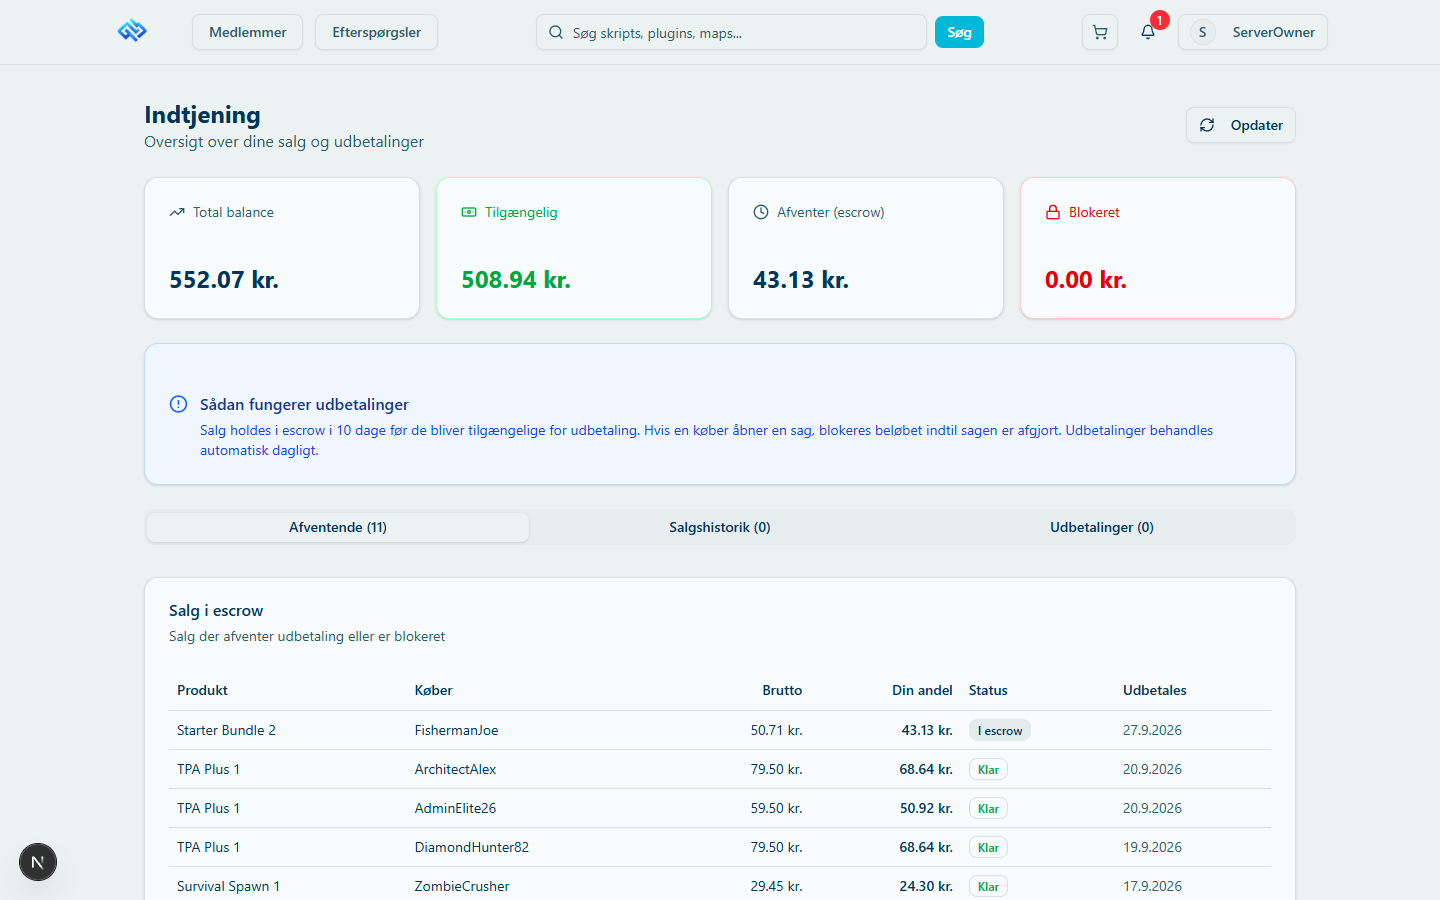Click the Udbetales column header
Viewport: 1440px width, 900px height.
1155,690
